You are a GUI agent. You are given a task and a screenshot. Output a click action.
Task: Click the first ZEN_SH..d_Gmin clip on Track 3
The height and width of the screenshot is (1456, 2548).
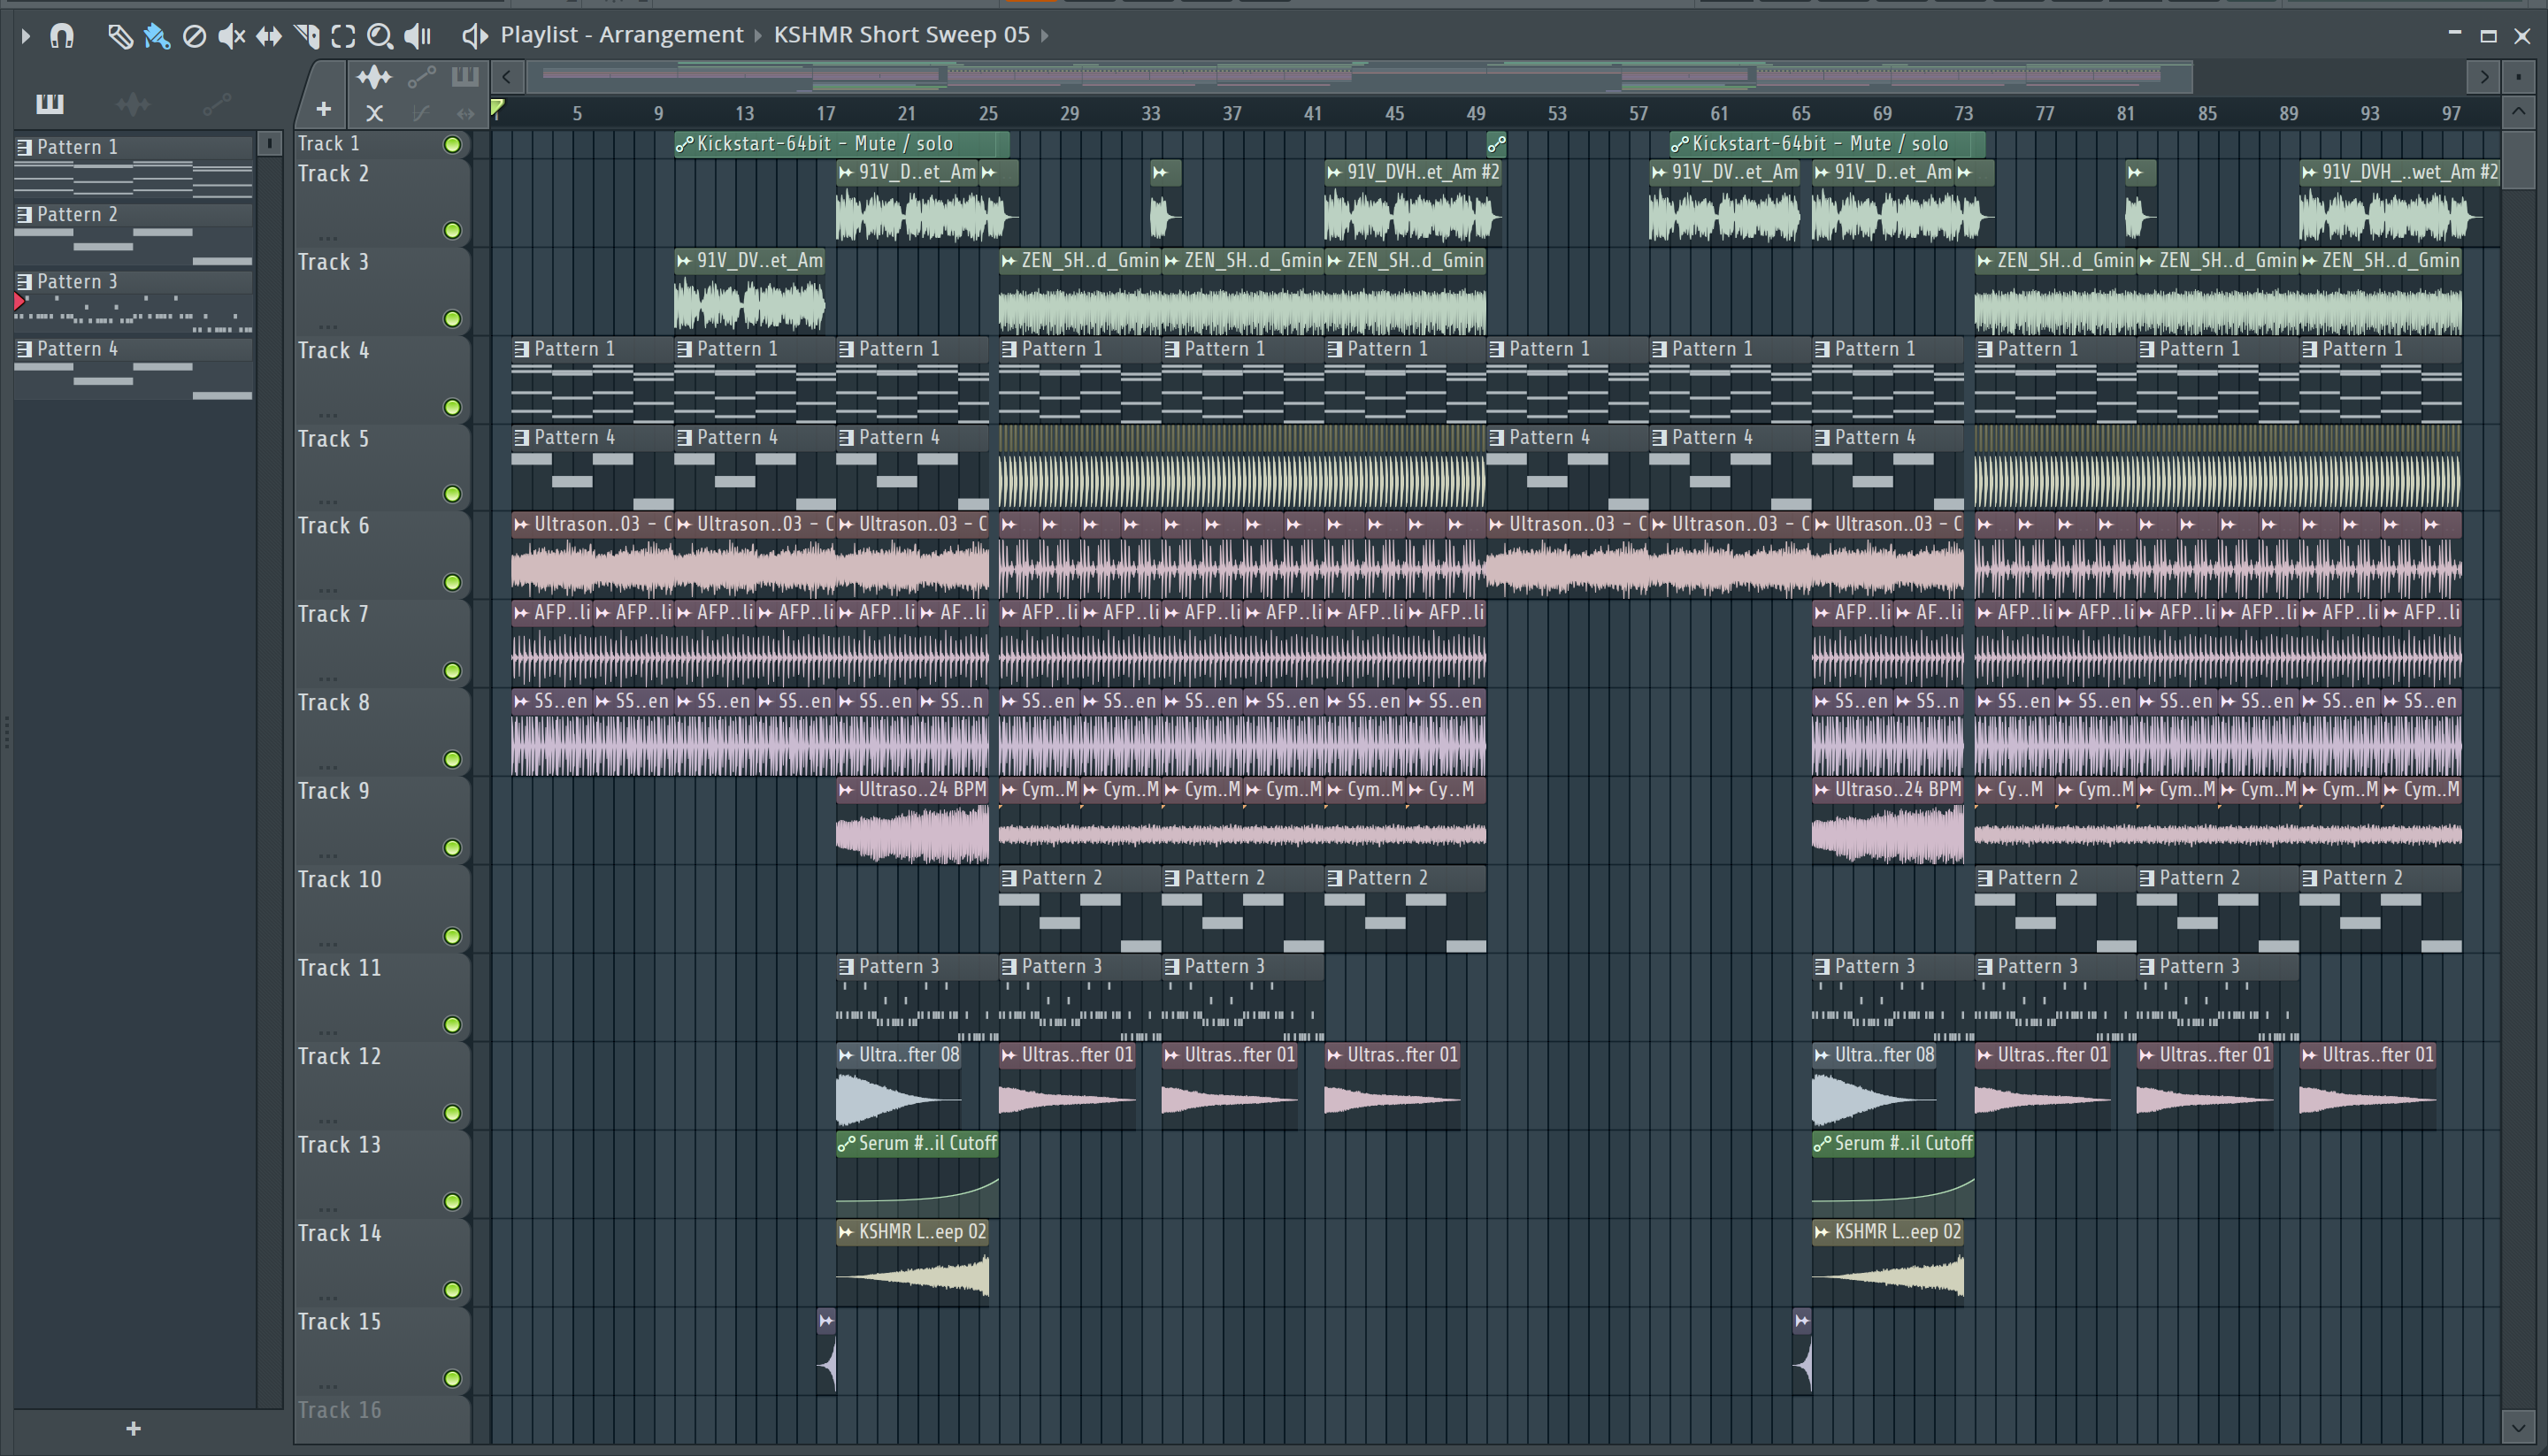(1080, 290)
